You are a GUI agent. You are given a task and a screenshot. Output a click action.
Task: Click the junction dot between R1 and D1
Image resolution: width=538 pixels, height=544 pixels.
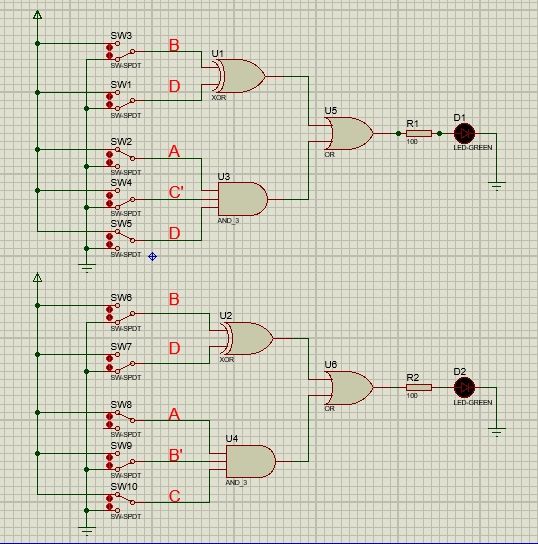[439, 133]
